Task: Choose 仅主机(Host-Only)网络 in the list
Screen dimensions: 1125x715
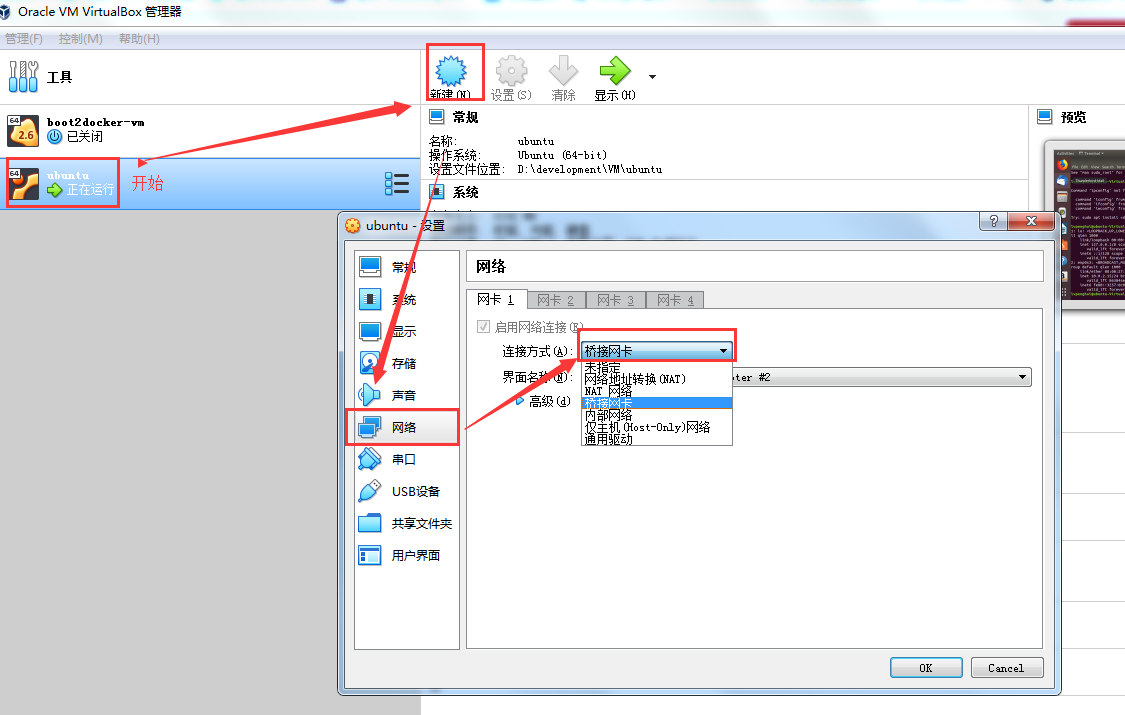Action: point(656,427)
